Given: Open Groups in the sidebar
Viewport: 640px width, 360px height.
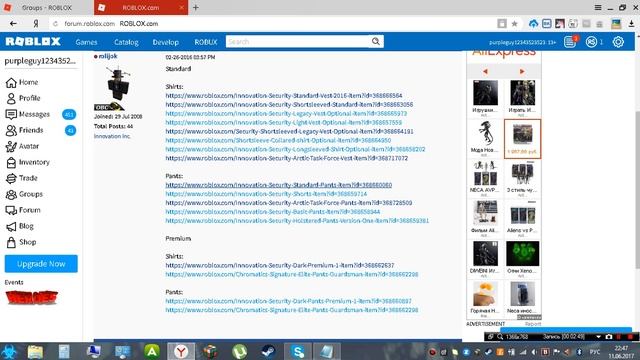Looking at the screenshot, I should 24,194.
